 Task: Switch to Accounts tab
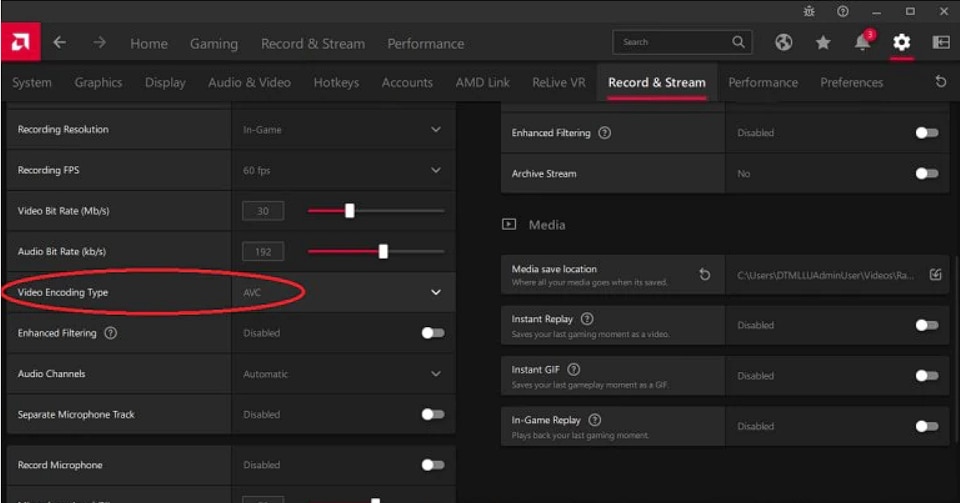[407, 83]
